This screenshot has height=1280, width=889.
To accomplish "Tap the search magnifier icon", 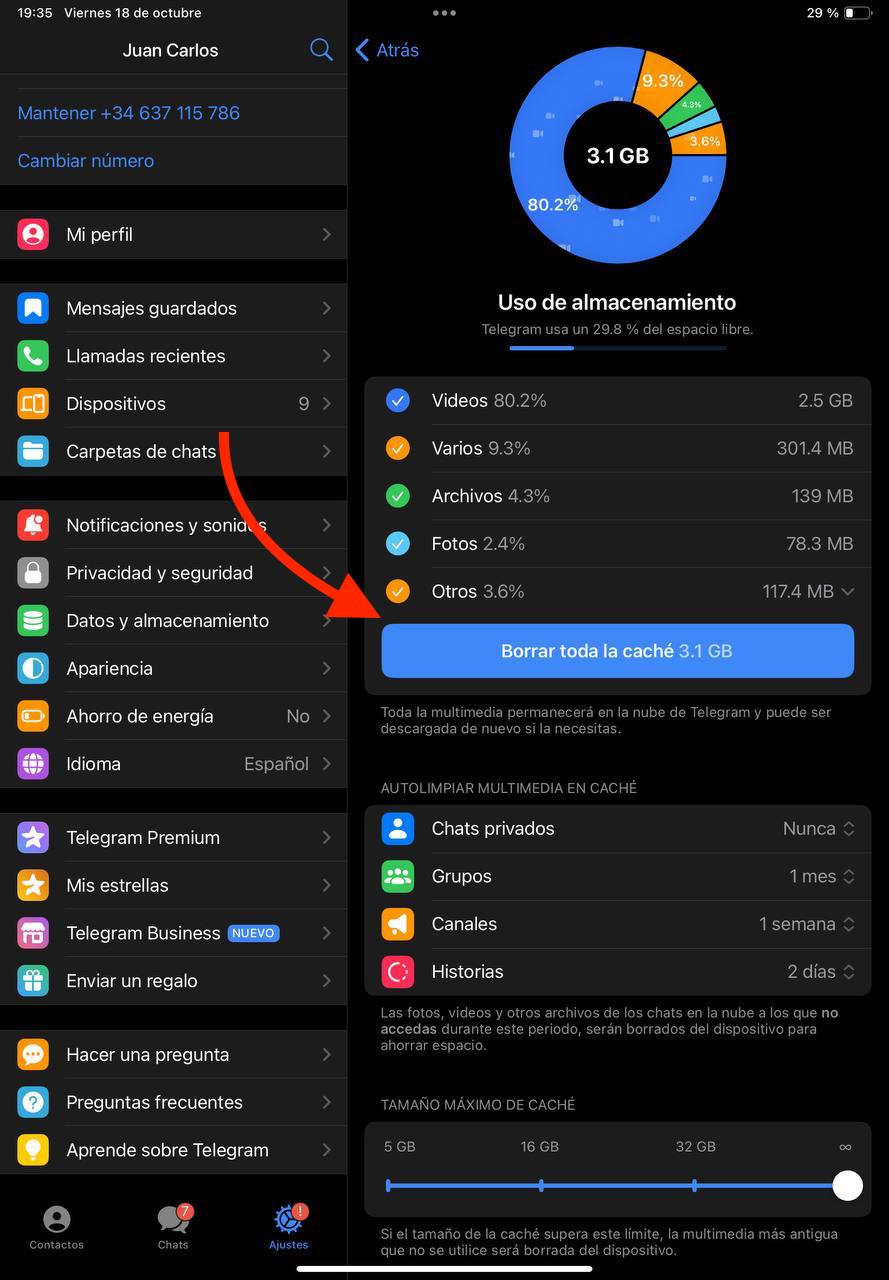I will [x=321, y=50].
